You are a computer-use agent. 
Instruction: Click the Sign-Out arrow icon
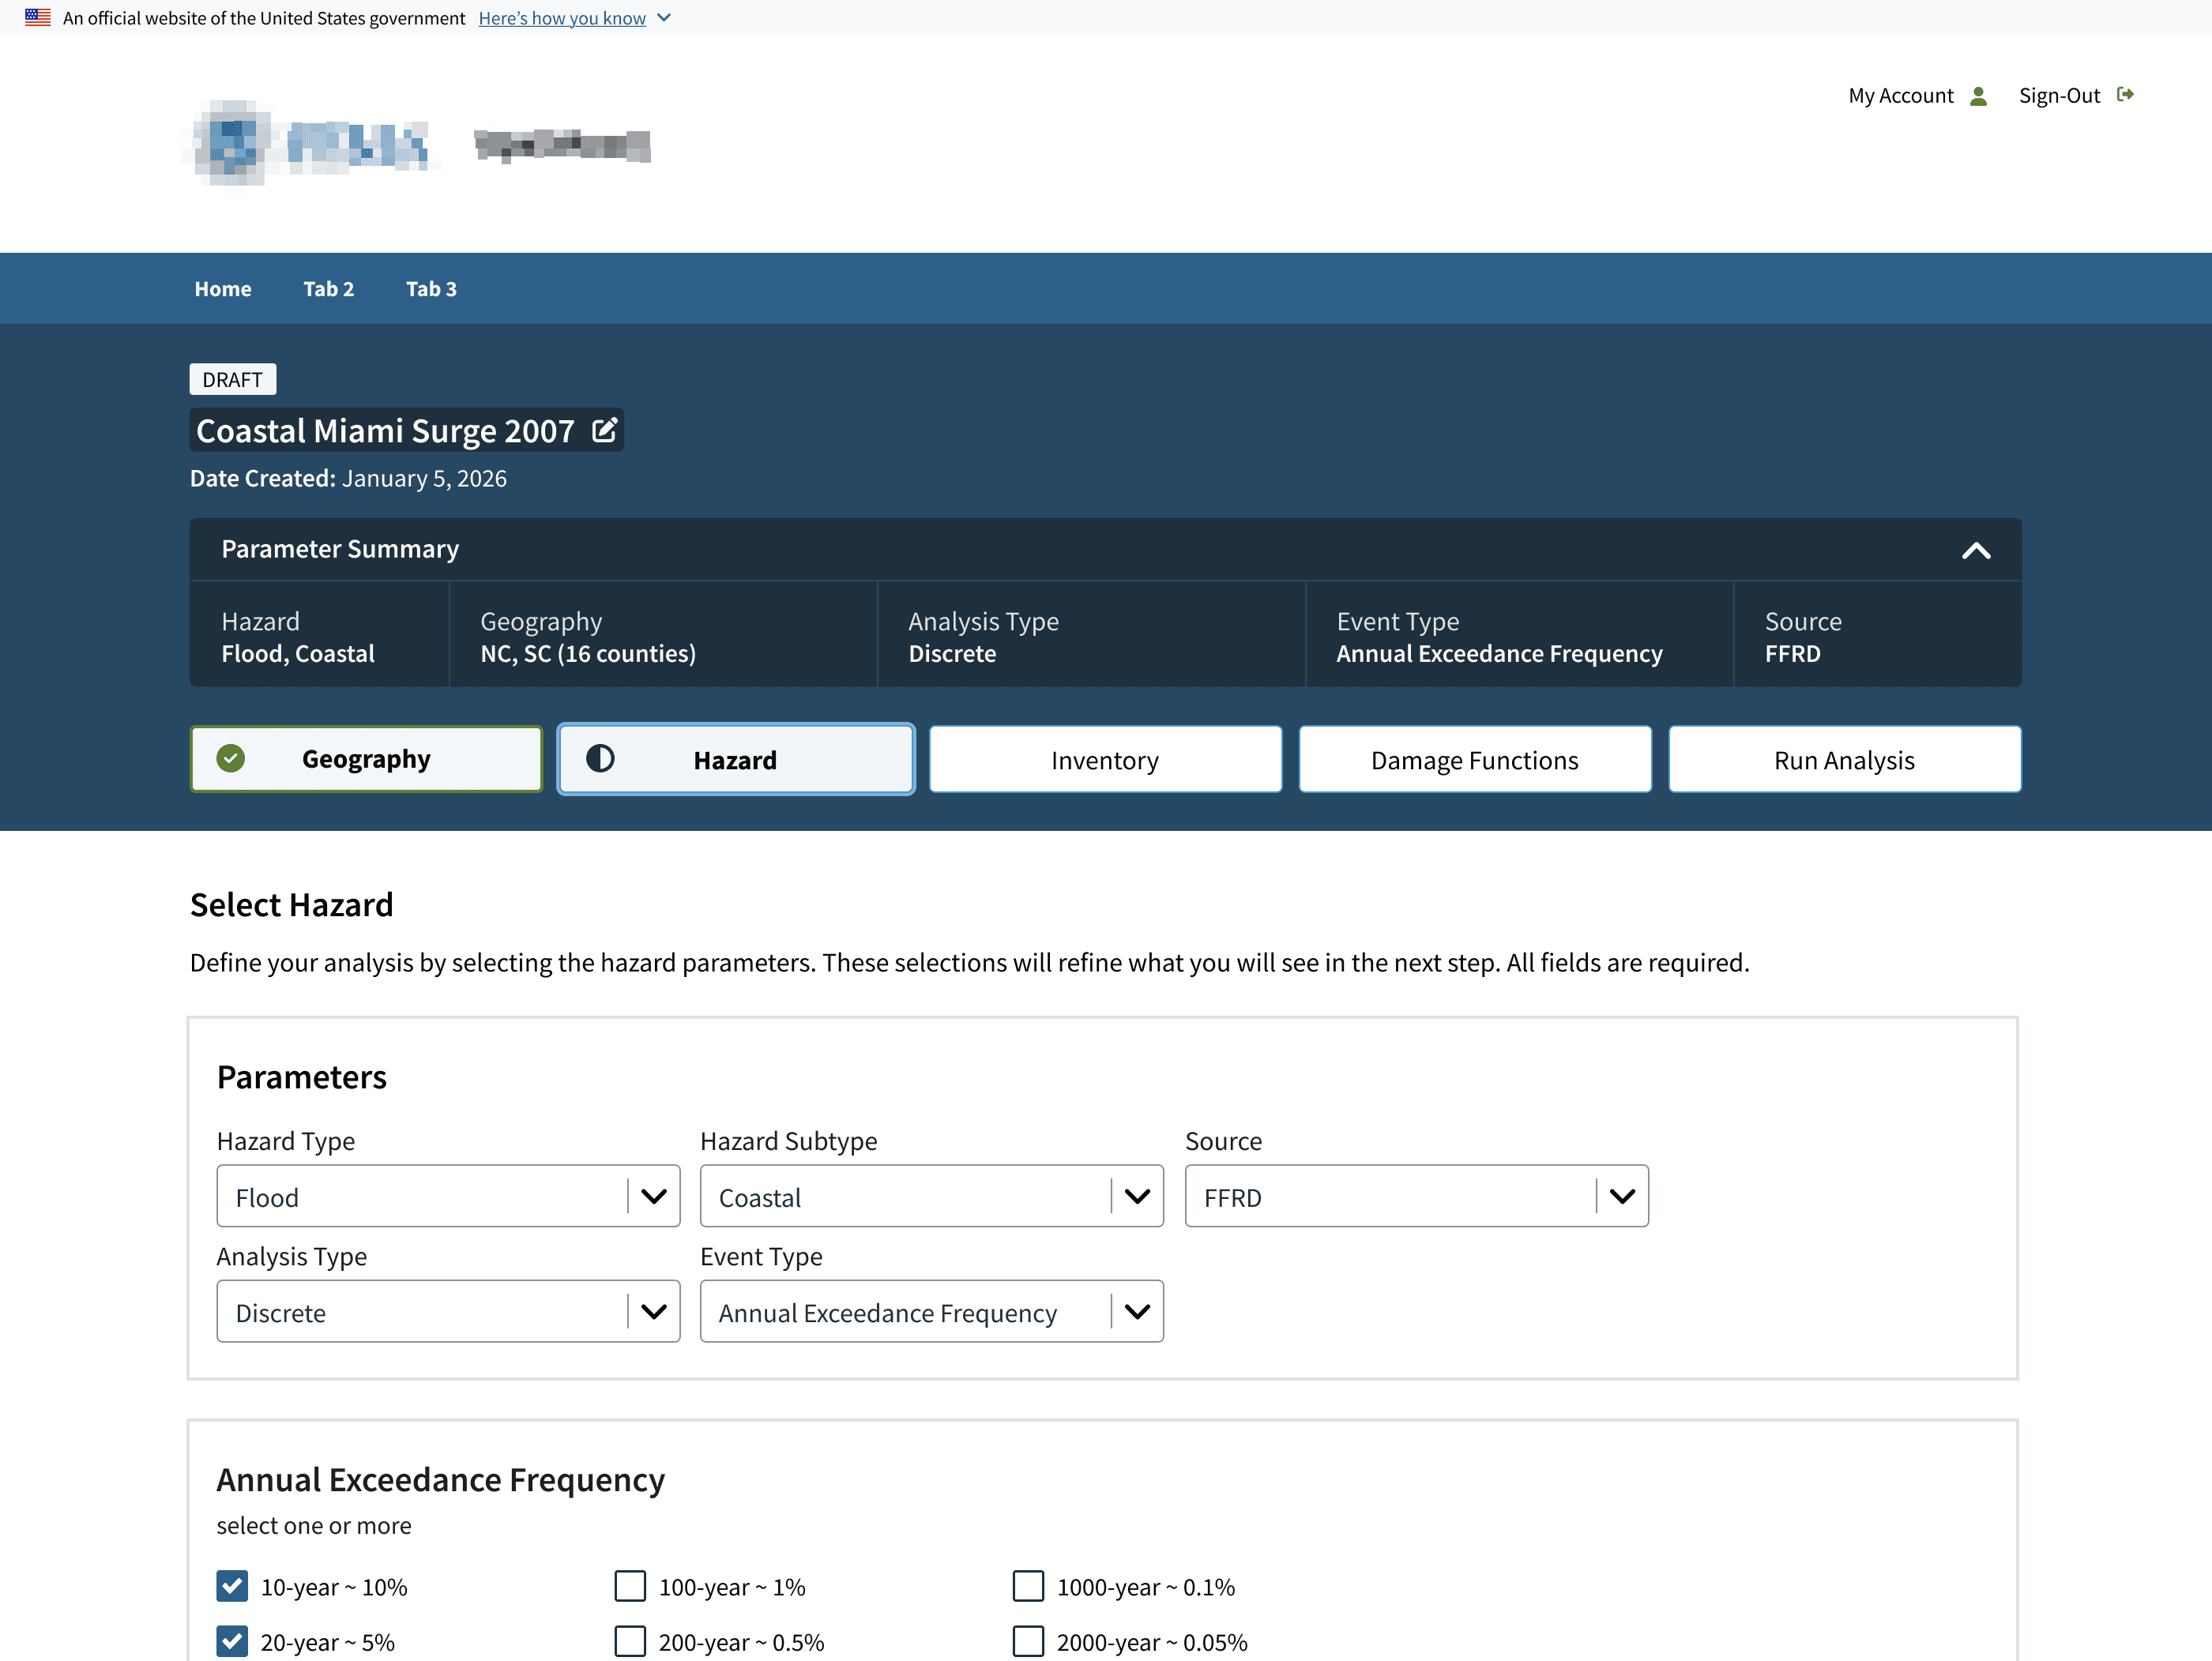(x=2126, y=95)
